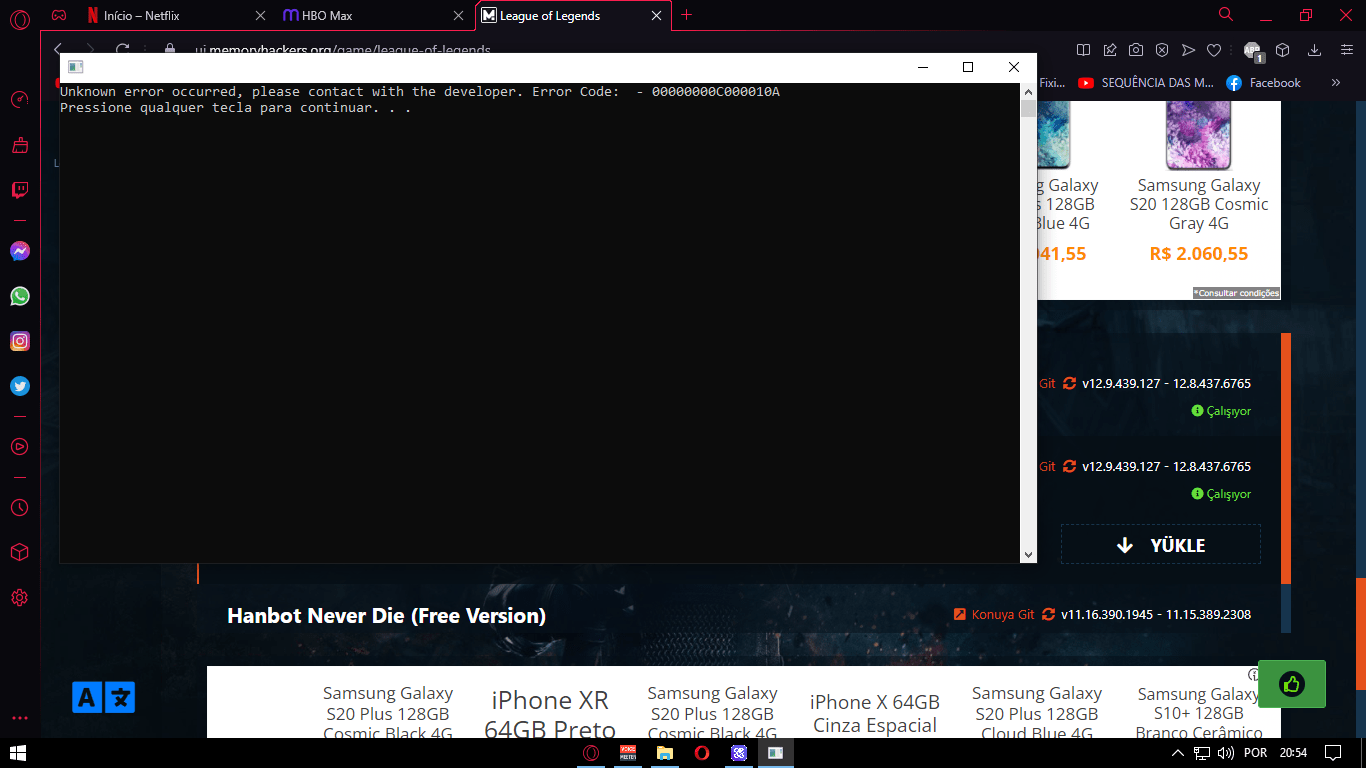
Task: Click the console window scroll-down arrow
Action: pos(1028,554)
